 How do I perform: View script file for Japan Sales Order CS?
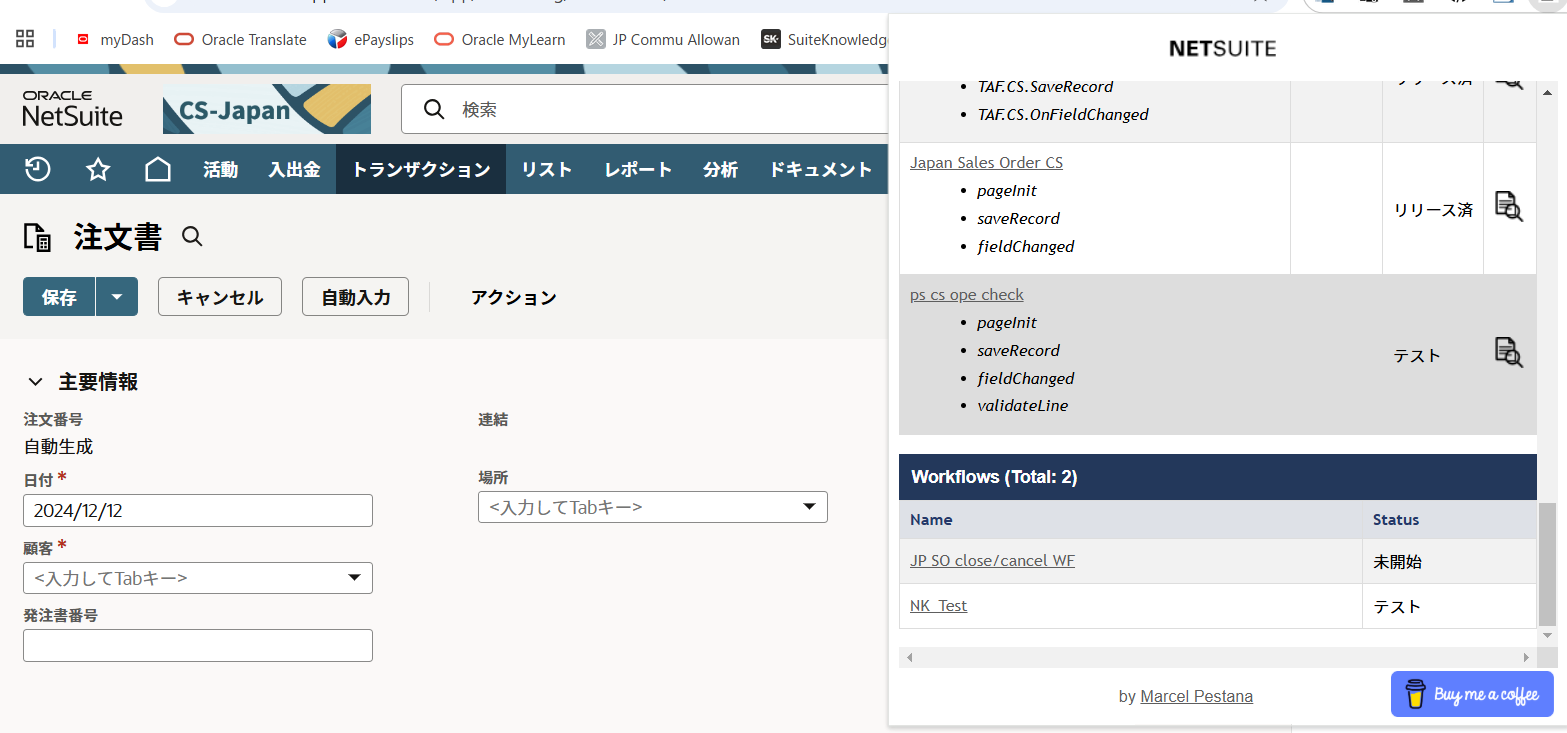pos(1508,207)
